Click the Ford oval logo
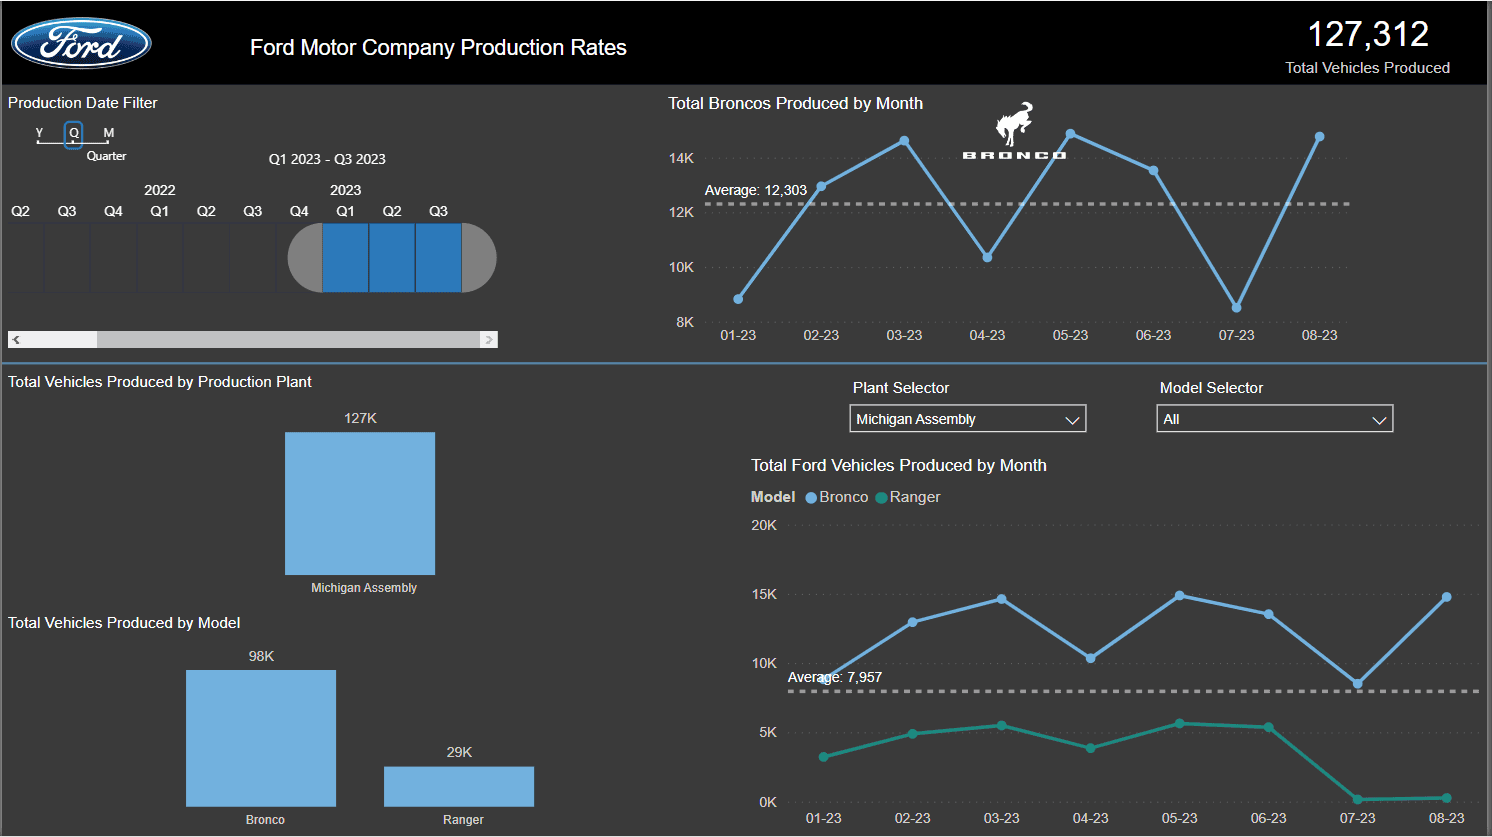The height and width of the screenshot is (837, 1492). 81,43
